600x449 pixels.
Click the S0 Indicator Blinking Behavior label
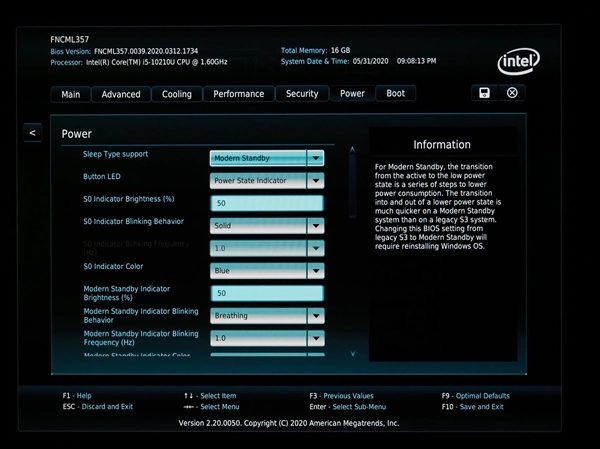pos(134,221)
